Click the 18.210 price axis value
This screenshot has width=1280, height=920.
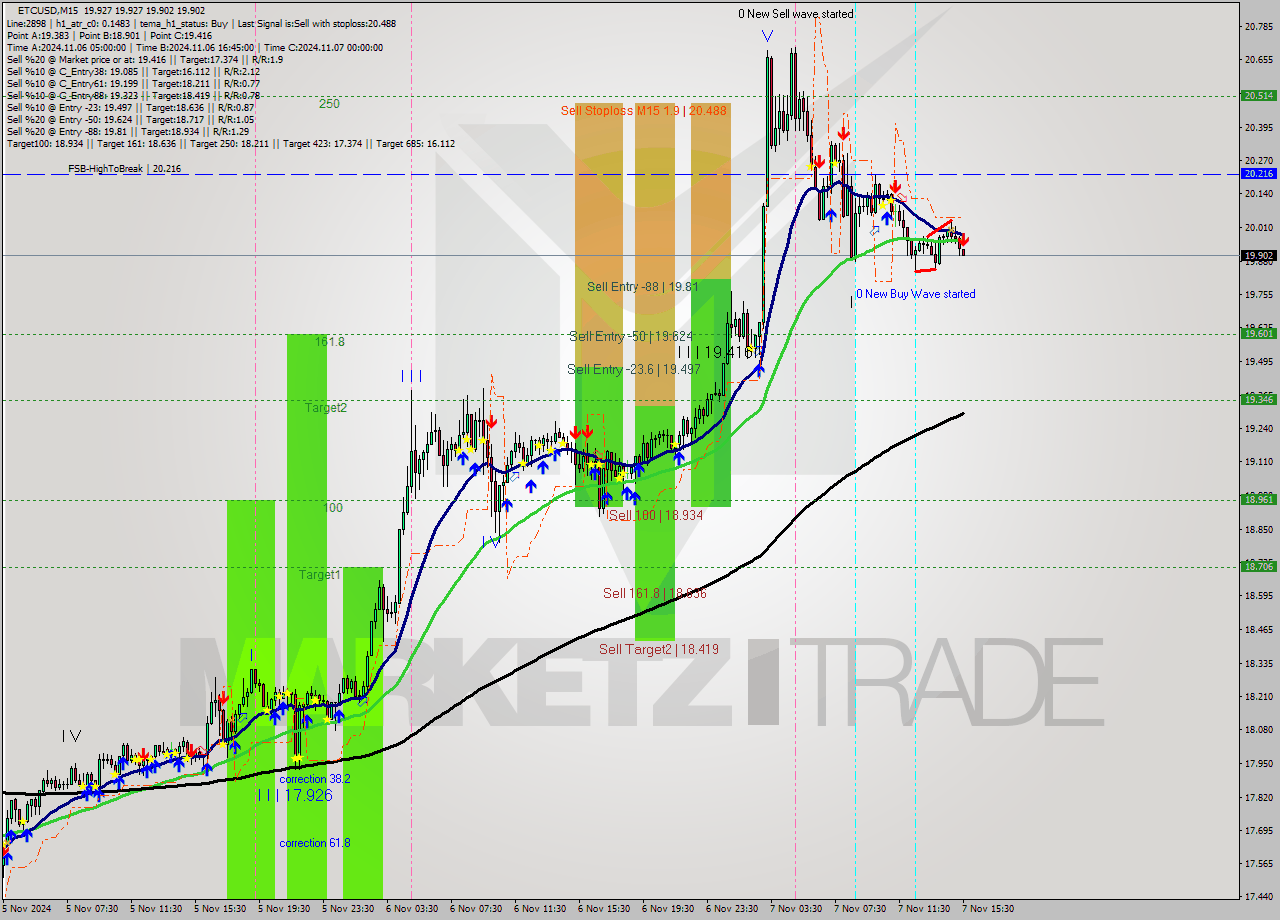1258,697
